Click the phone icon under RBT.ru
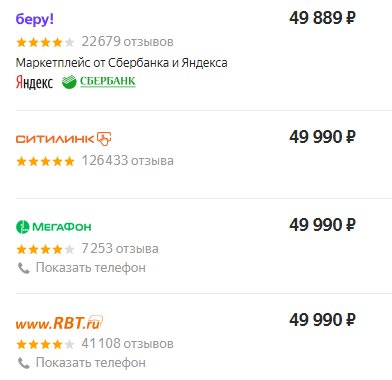Image resolution: width=392 pixels, height=380 pixels. tap(24, 363)
